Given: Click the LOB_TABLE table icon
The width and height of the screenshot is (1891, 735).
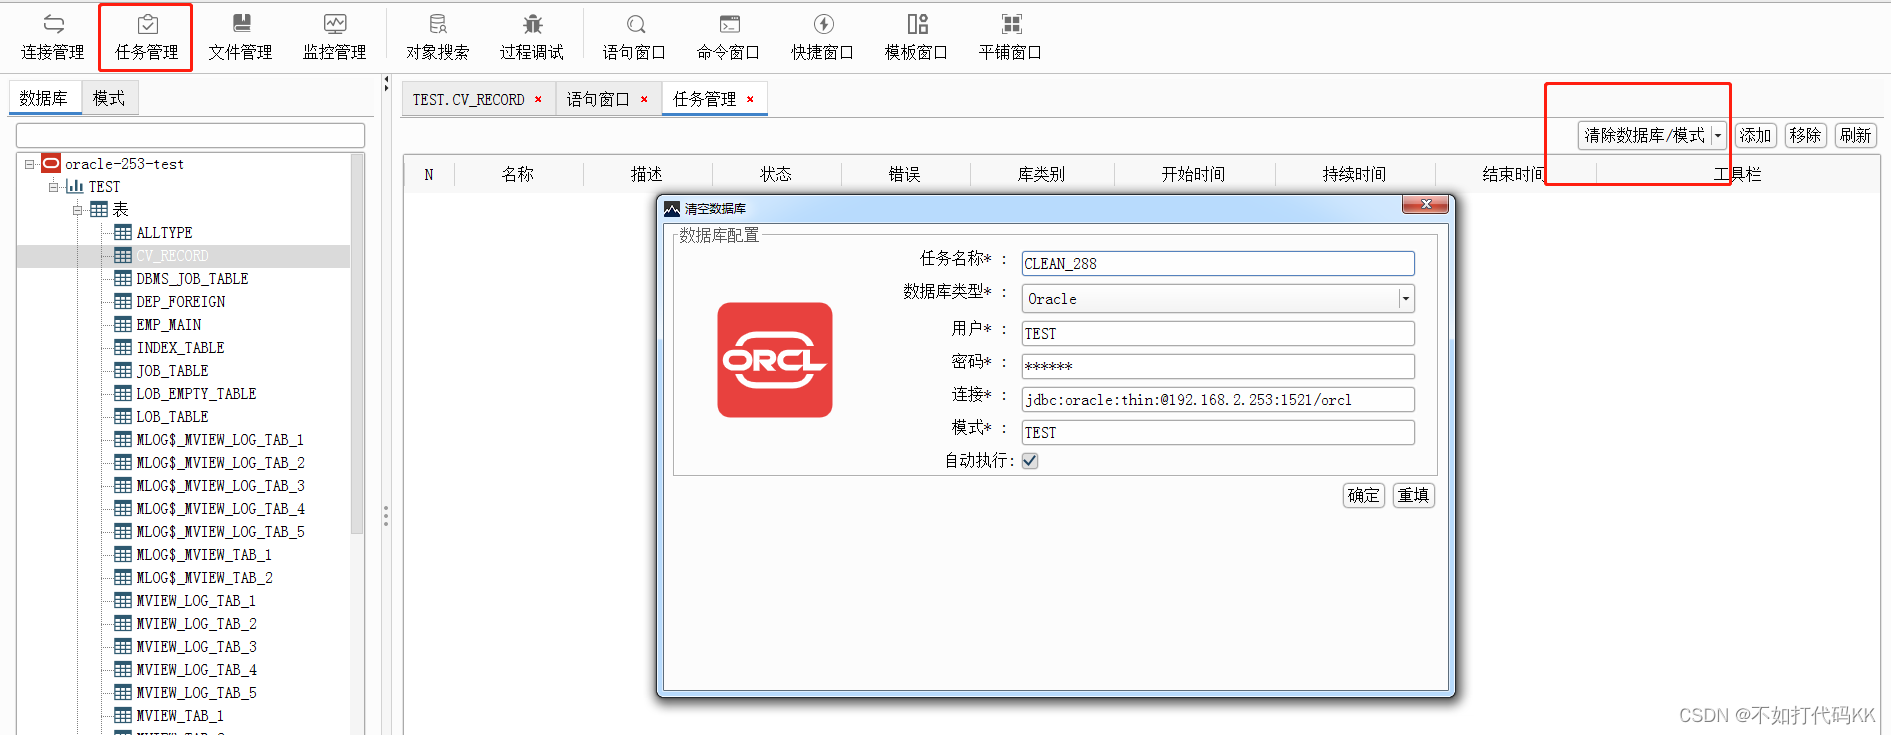Looking at the screenshot, I should click(x=123, y=416).
